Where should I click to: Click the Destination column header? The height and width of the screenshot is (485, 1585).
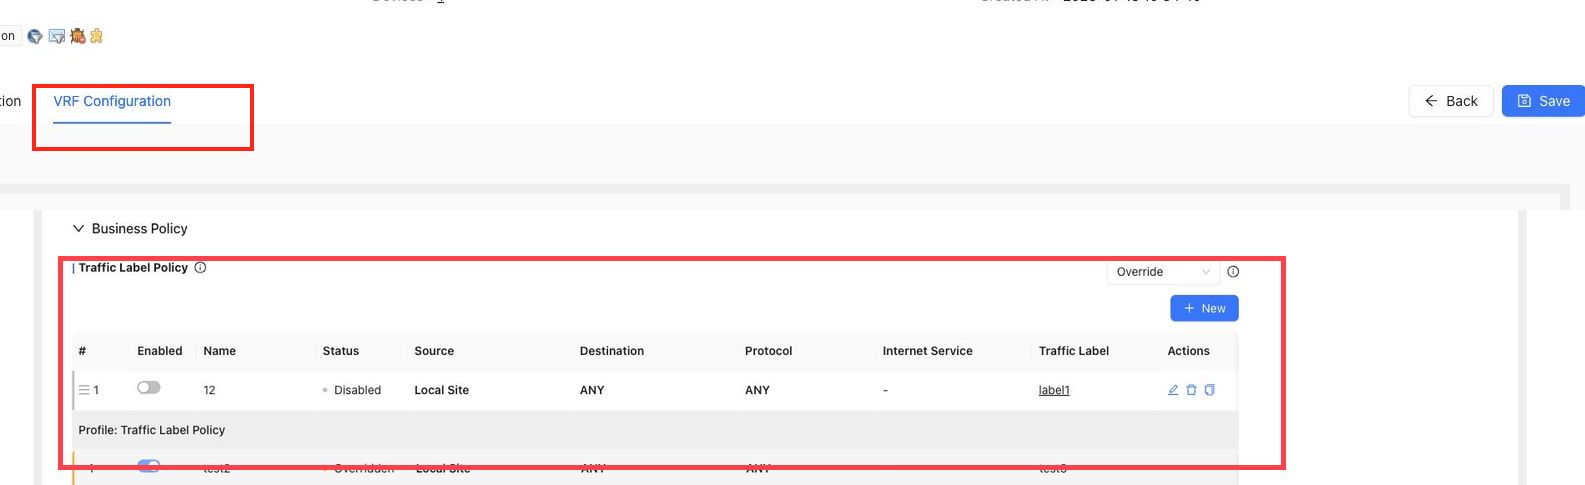pos(612,351)
